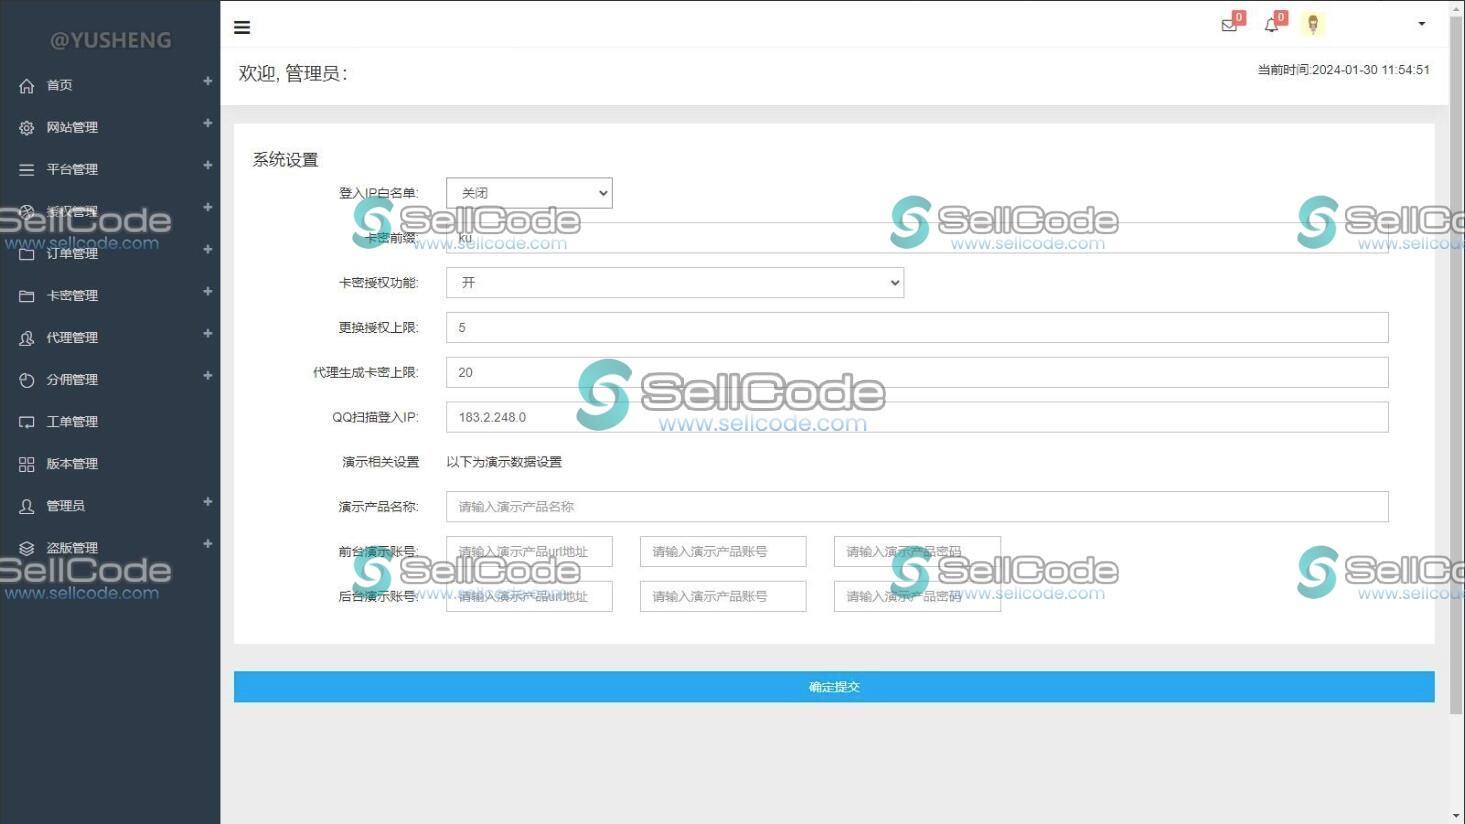Click the 欢迎, 管理员 greeting text
Screen dimensions: 1465x824
tap(293, 73)
